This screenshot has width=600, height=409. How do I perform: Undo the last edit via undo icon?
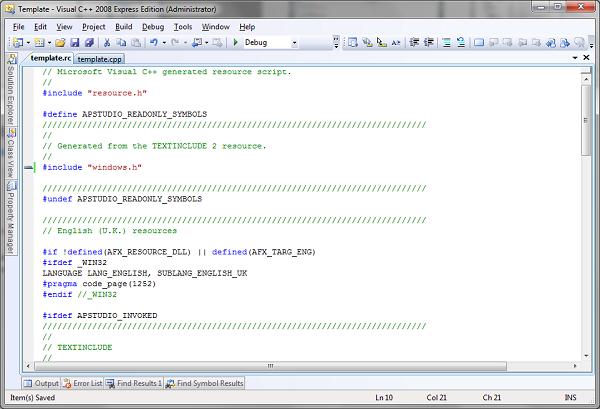[x=154, y=42]
